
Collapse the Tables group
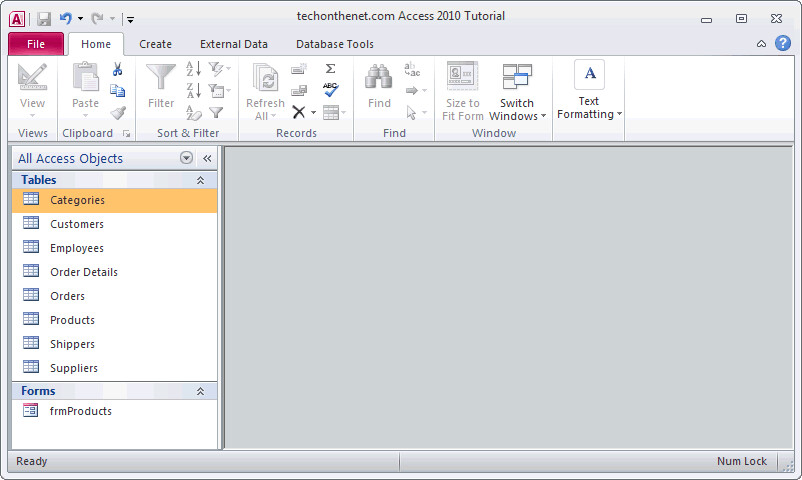(200, 180)
